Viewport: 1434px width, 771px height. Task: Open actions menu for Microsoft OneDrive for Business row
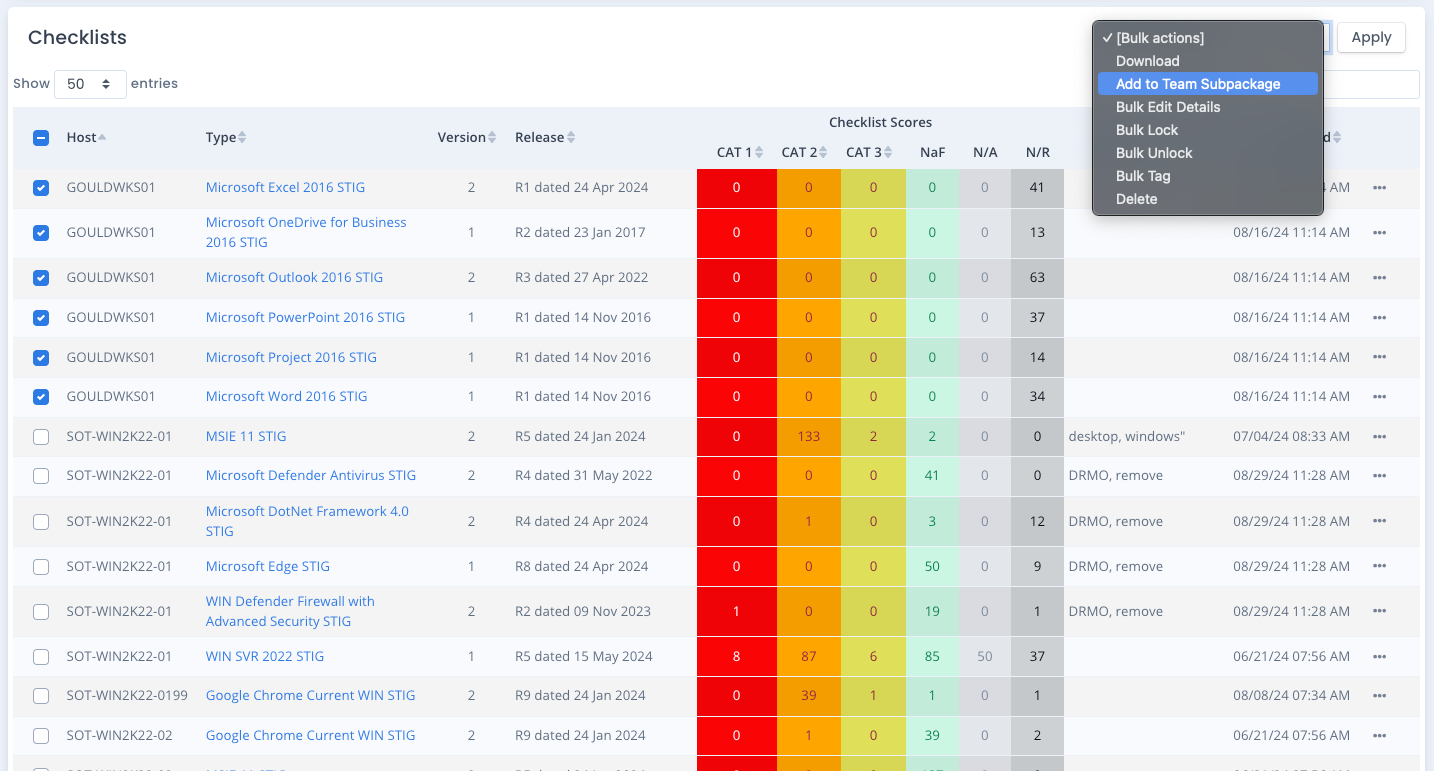pyautogui.click(x=1380, y=232)
